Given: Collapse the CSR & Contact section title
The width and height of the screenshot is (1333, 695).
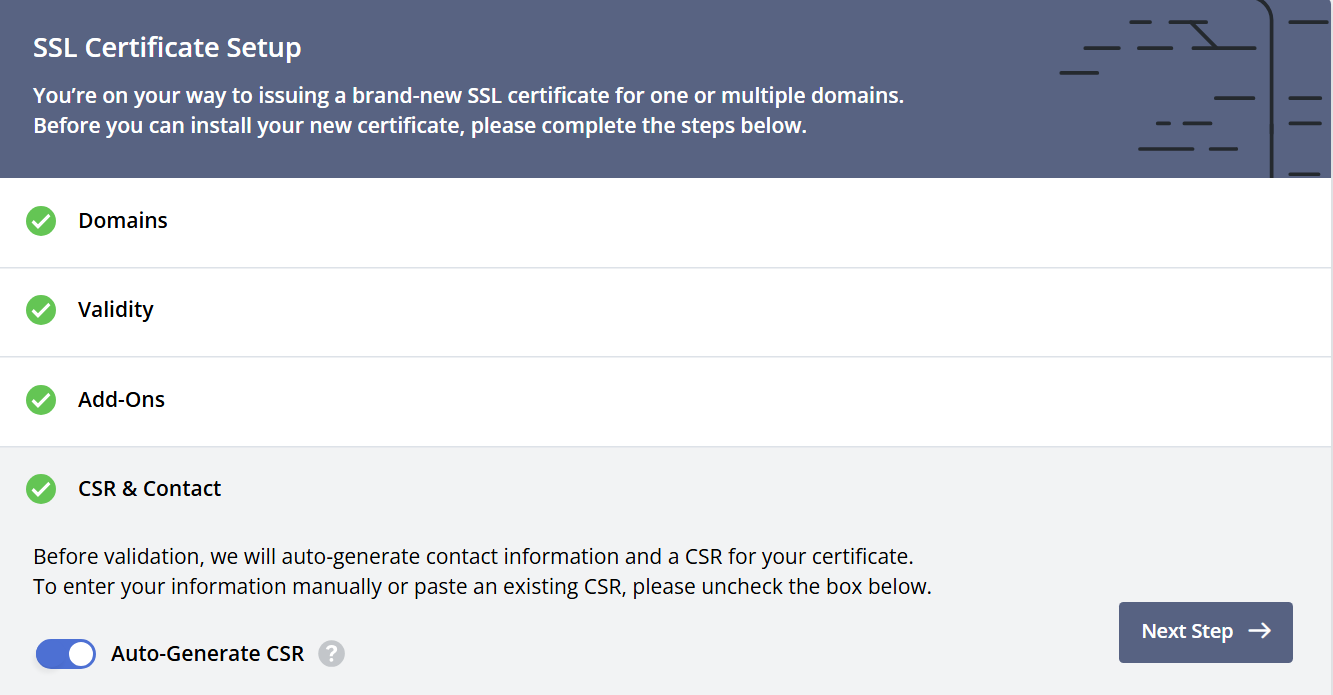Looking at the screenshot, I should 150,489.
